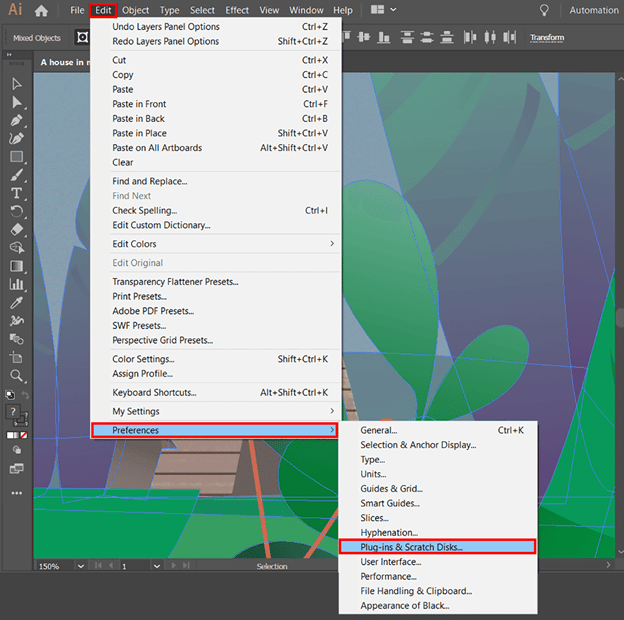Screen dimensions: 624x620
Task: Expand the Edit Colors submenu
Action: (x=222, y=244)
